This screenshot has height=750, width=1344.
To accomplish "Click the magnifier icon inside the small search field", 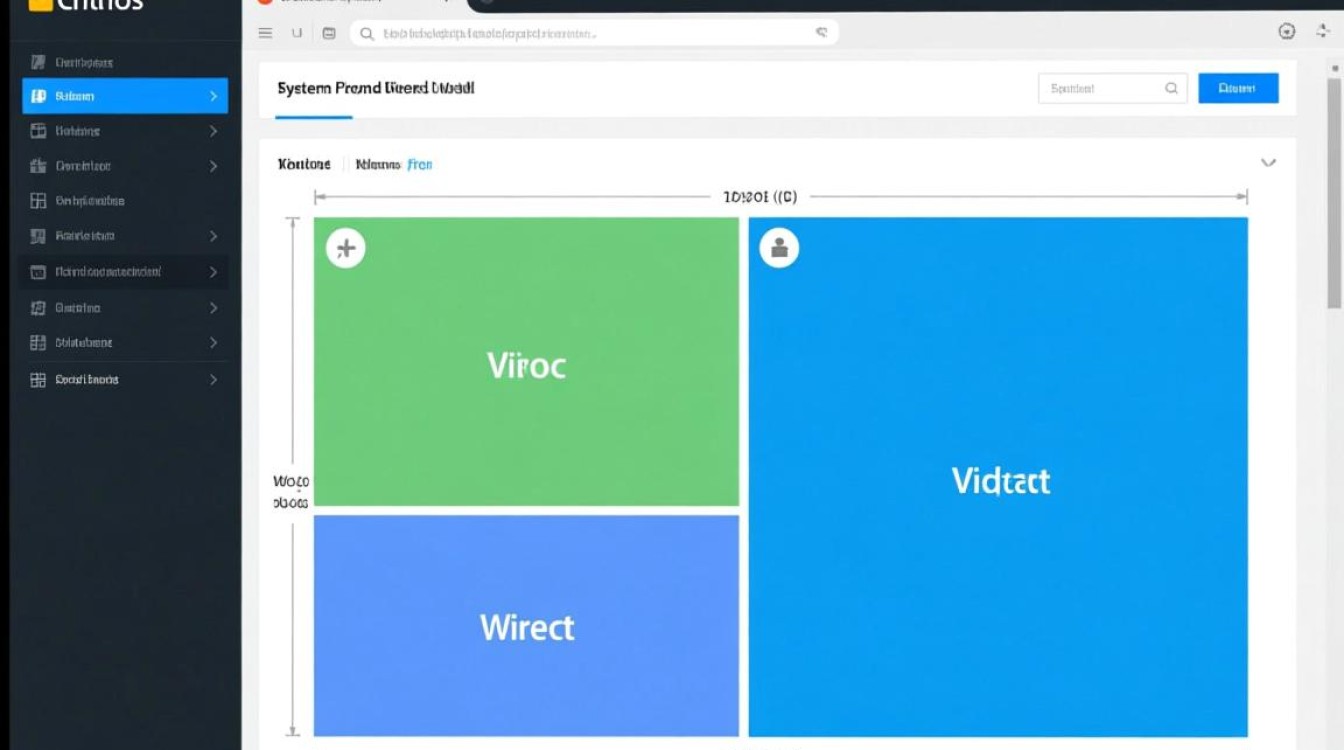I will [x=1171, y=88].
